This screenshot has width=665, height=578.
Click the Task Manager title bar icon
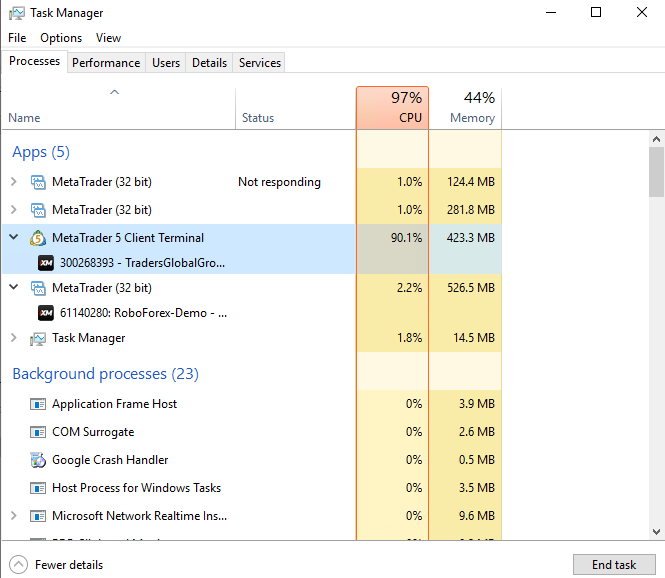click(x=17, y=13)
